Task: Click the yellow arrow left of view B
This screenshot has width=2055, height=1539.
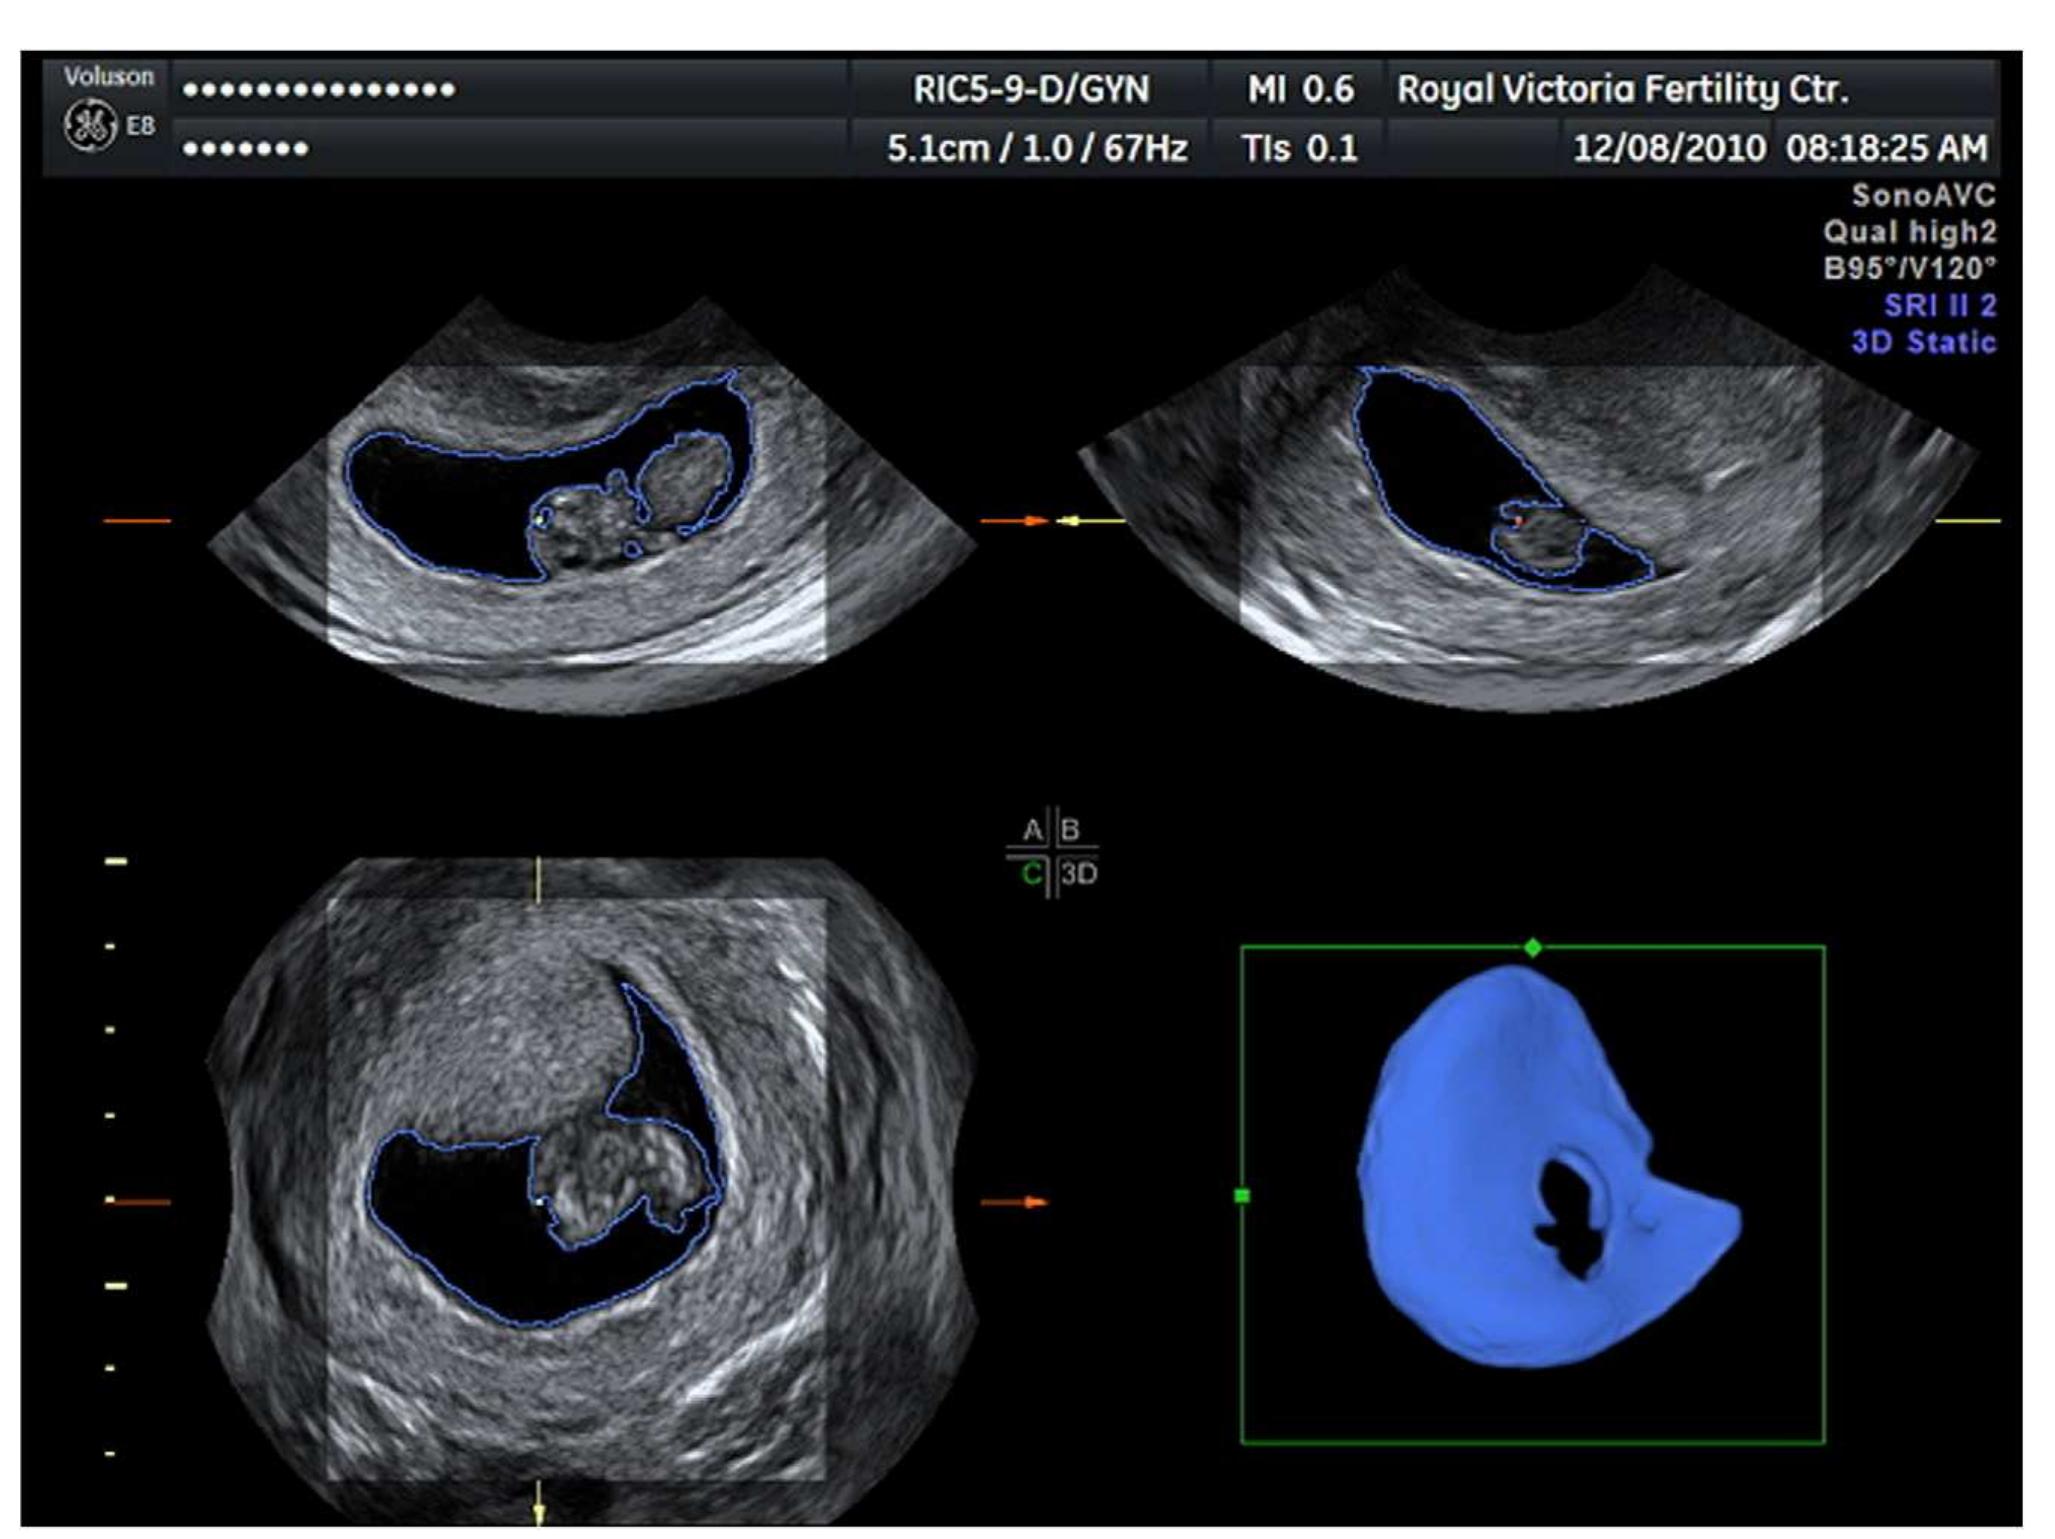Action: pyautogui.click(x=1093, y=521)
